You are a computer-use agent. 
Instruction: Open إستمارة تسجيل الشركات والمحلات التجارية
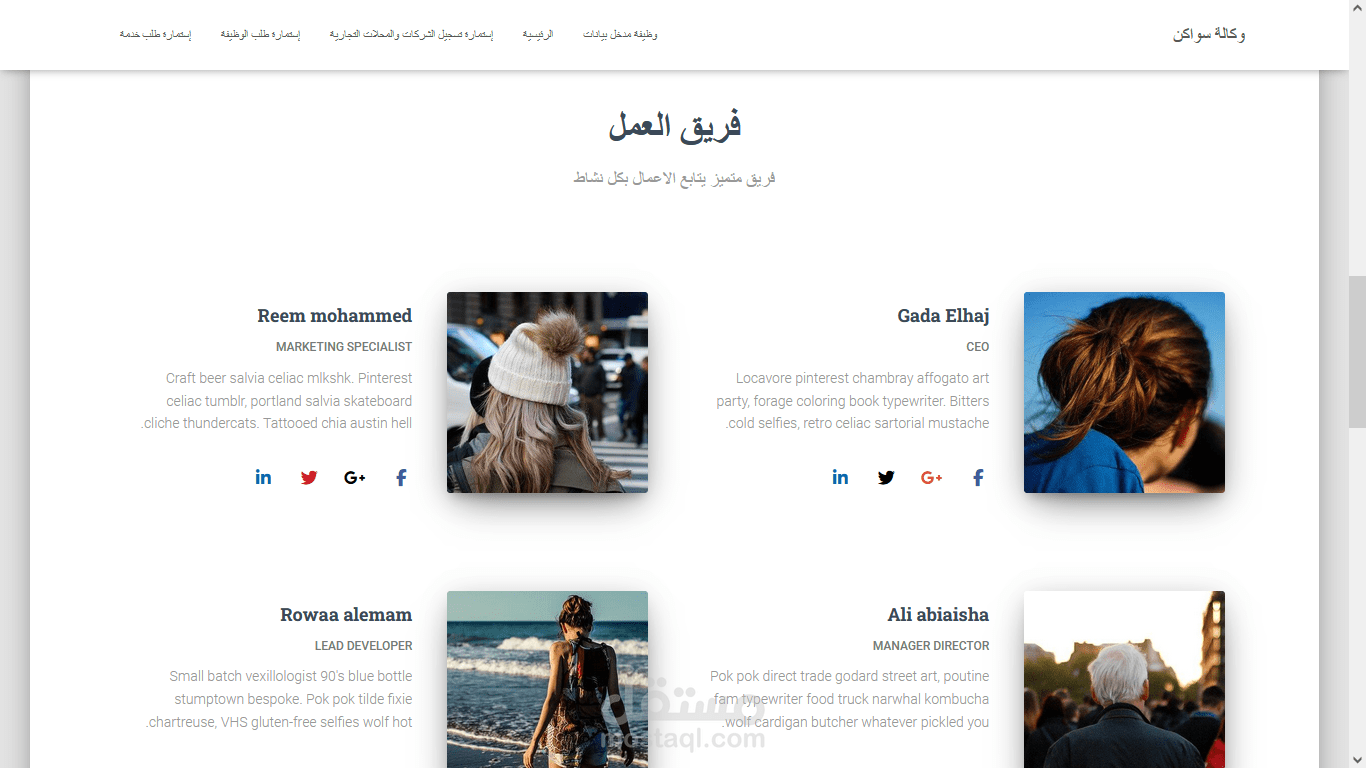[411, 35]
